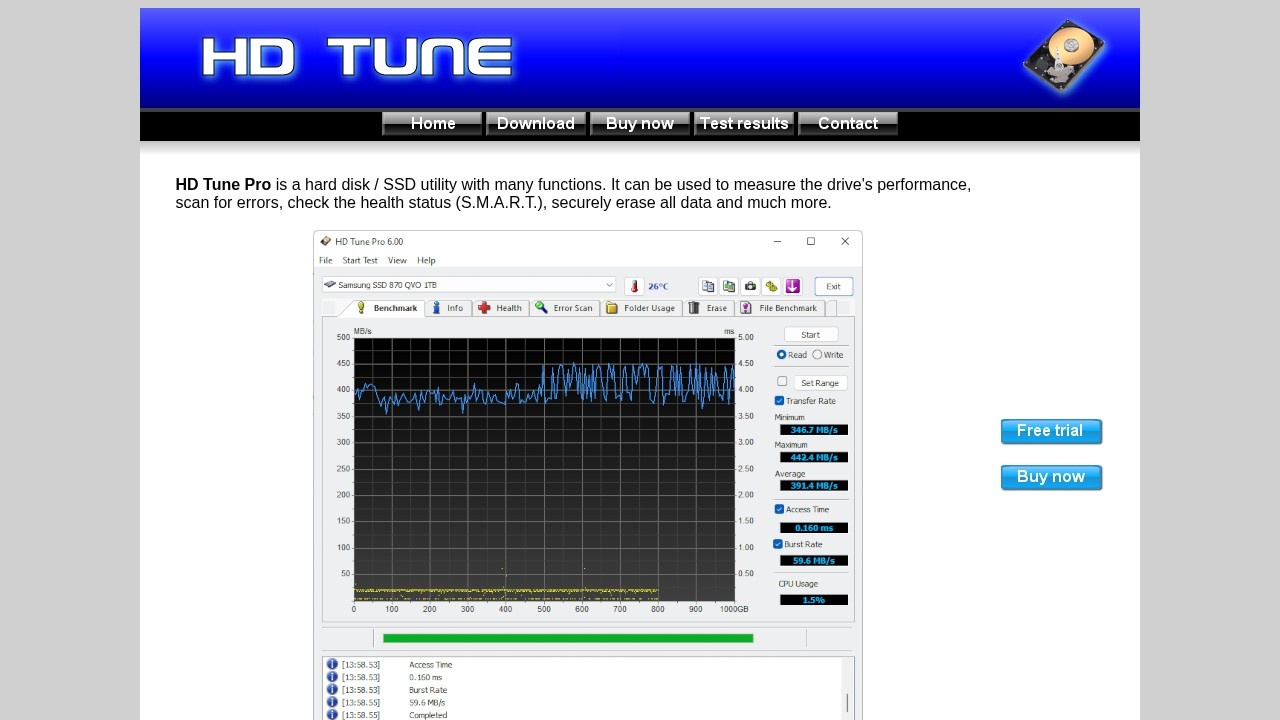Click the yellow options icon in toolbar
This screenshot has width=1280, height=720.
[x=771, y=286]
